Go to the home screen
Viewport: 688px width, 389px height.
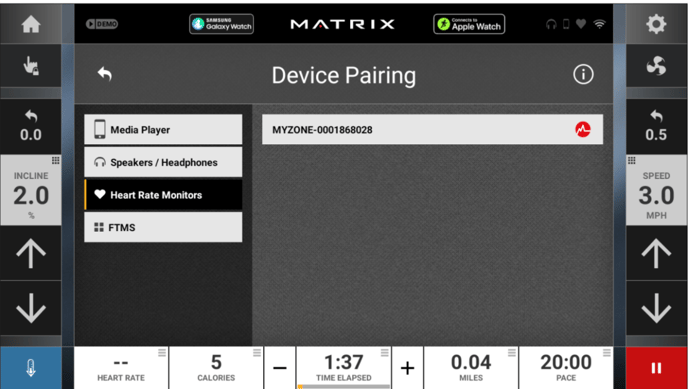[x=31, y=24]
